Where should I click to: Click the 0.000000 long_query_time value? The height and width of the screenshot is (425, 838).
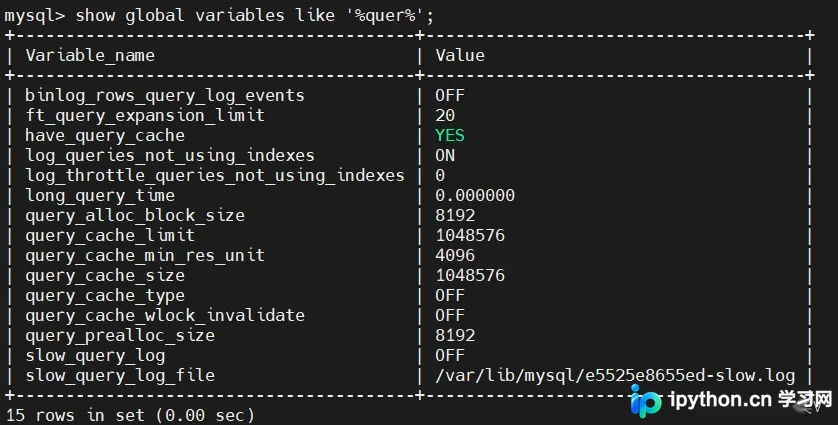(x=475, y=196)
